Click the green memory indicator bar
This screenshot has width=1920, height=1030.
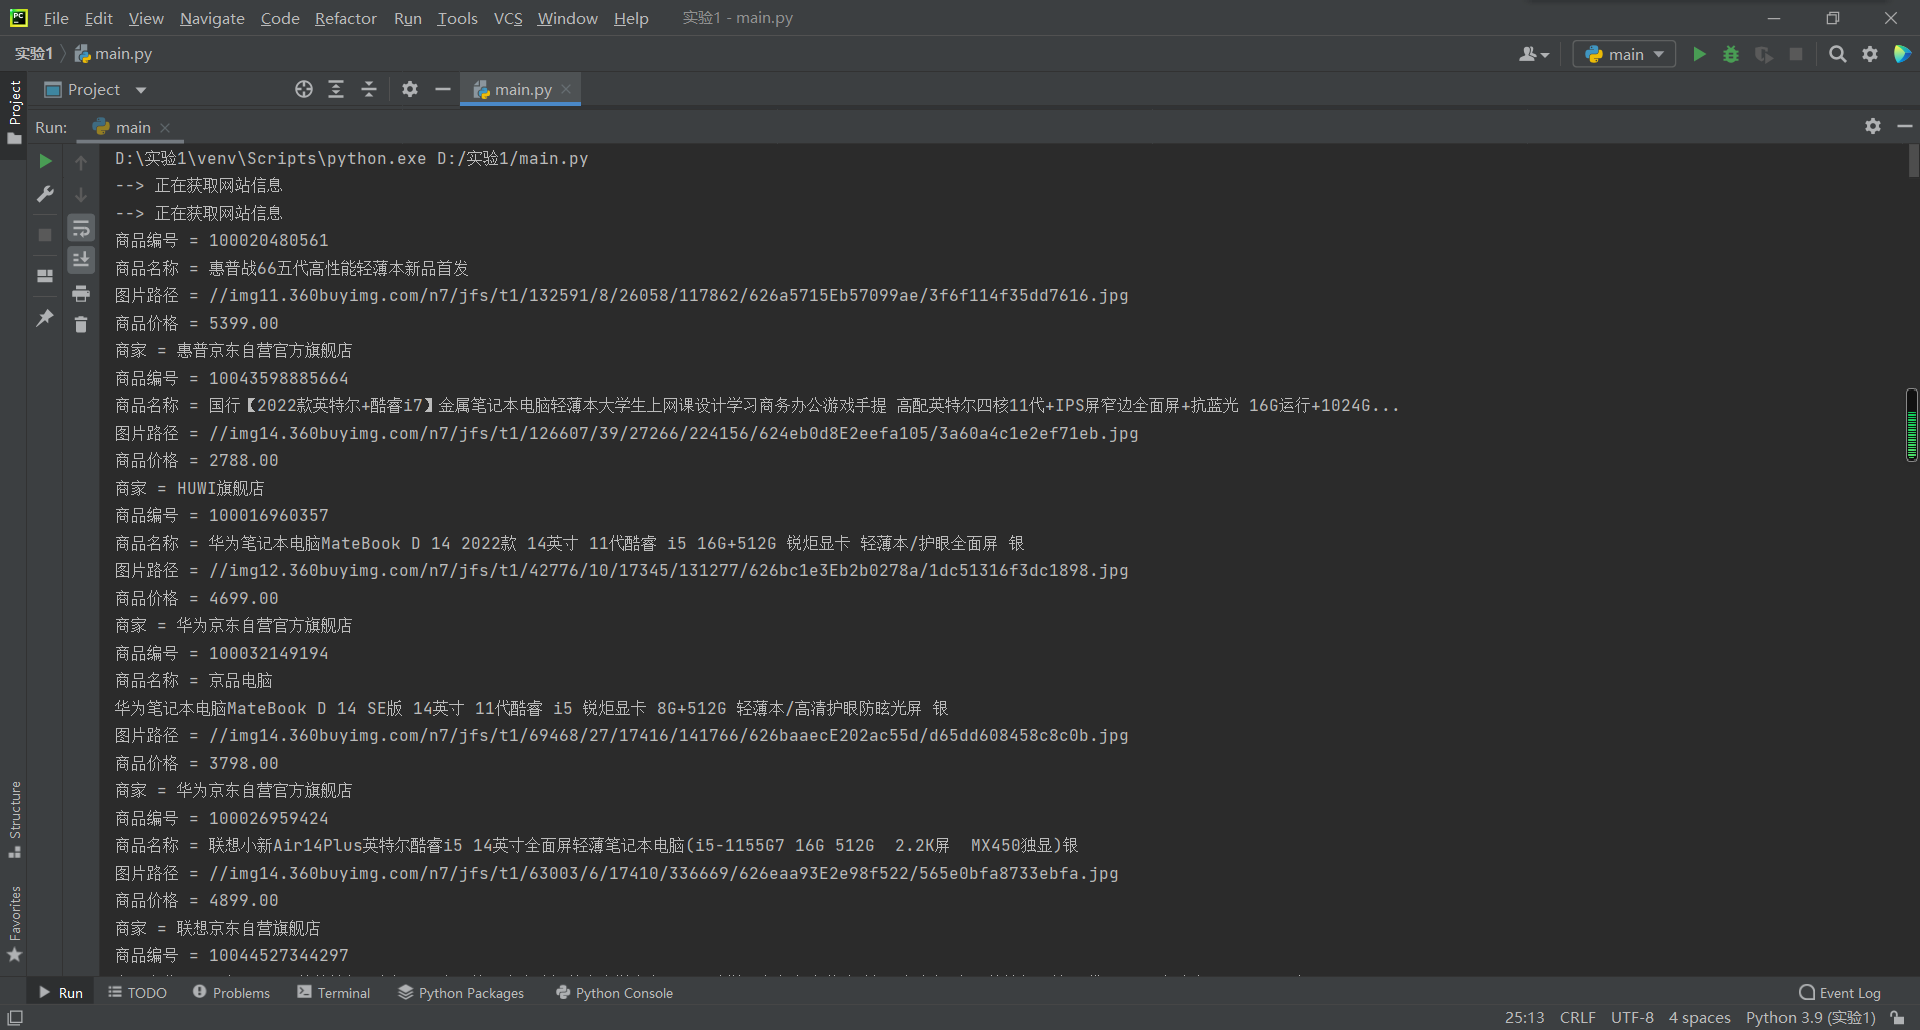(x=1911, y=425)
